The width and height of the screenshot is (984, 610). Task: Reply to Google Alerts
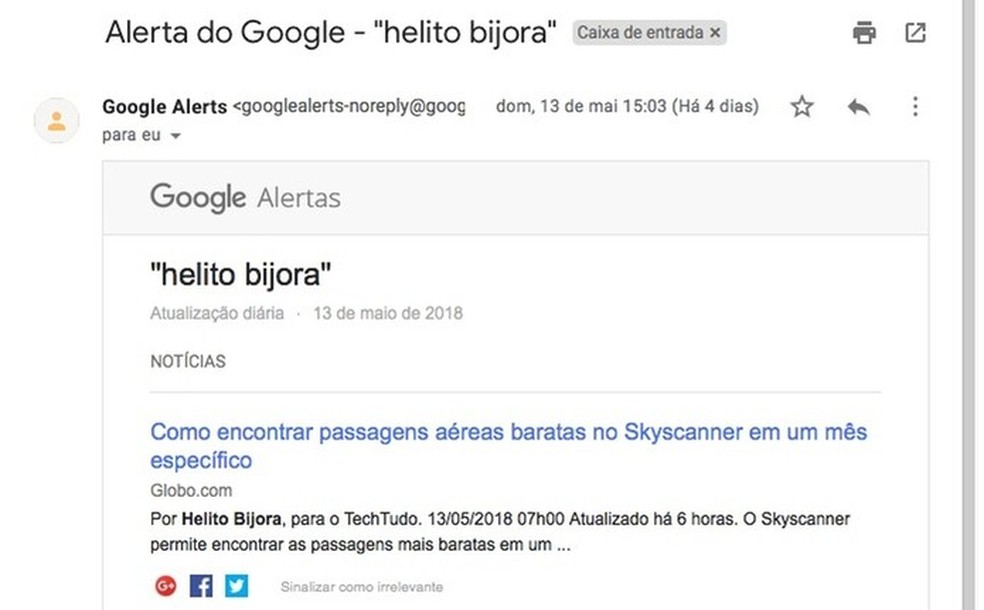[x=858, y=106]
